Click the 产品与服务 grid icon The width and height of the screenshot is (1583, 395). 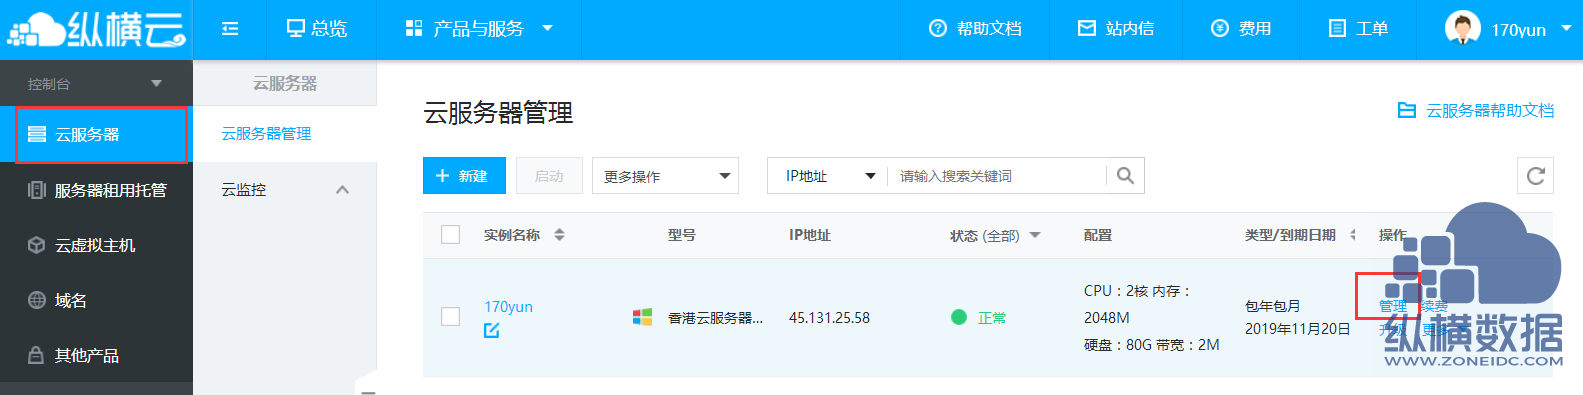coord(414,28)
